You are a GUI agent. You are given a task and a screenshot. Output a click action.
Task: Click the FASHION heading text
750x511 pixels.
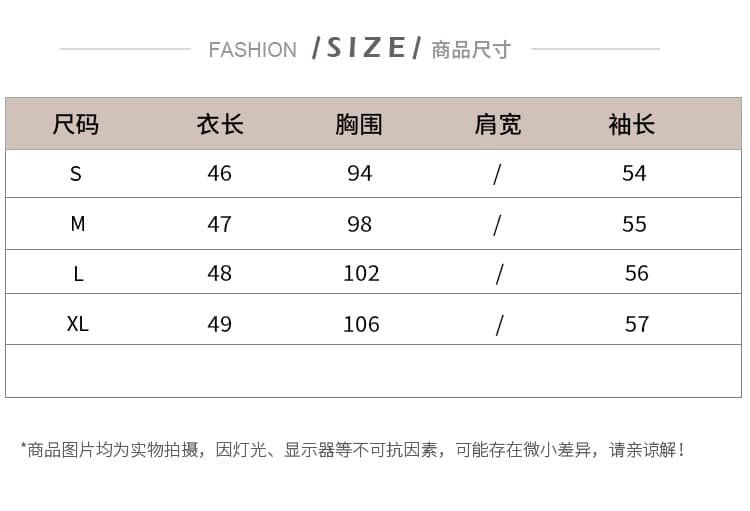[x=253, y=50]
